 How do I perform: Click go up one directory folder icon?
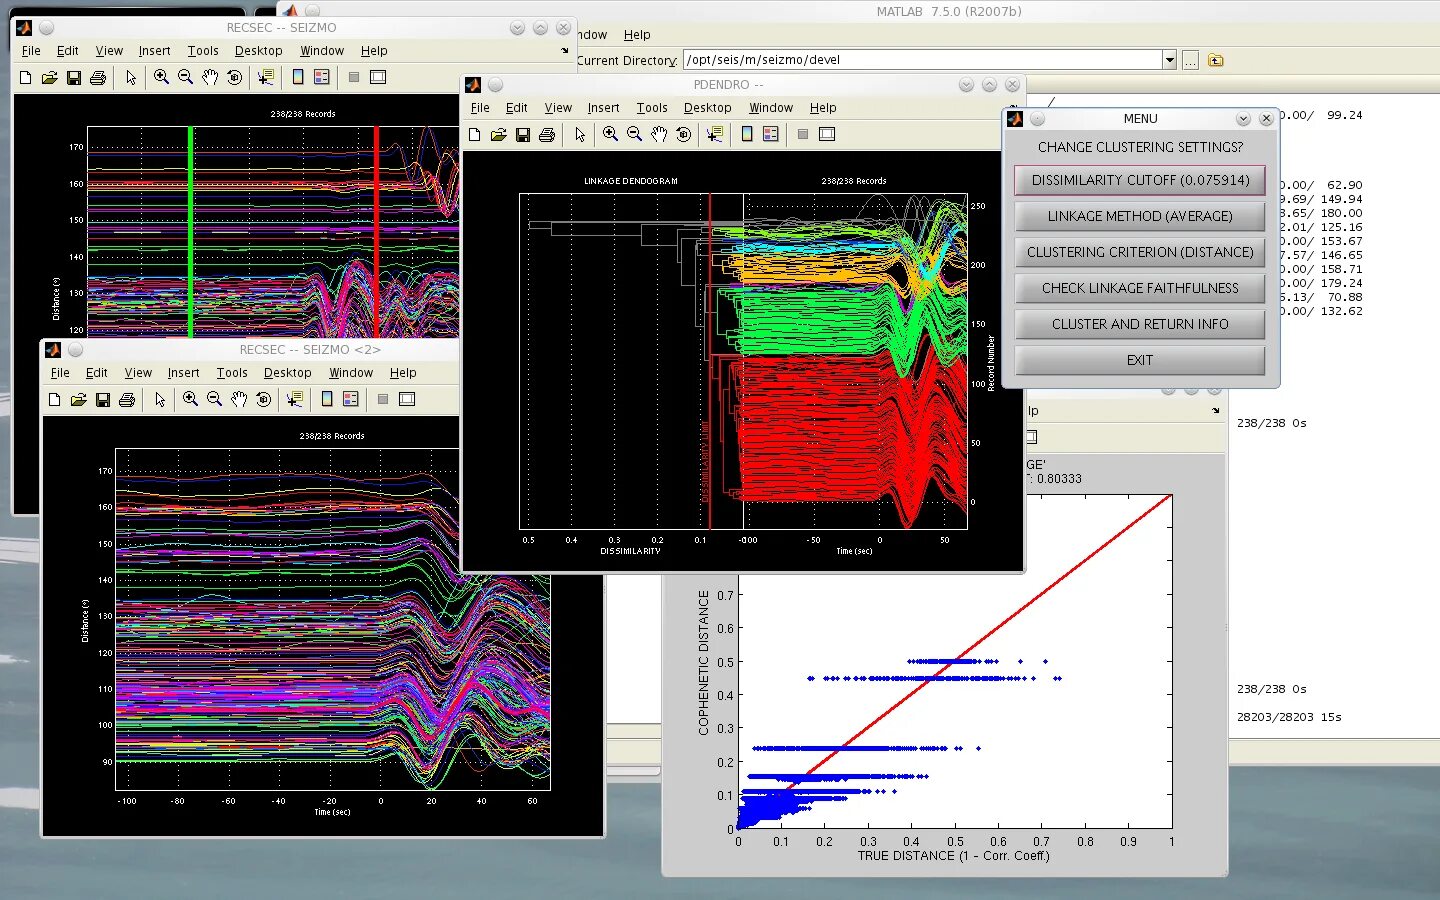[1216, 61]
